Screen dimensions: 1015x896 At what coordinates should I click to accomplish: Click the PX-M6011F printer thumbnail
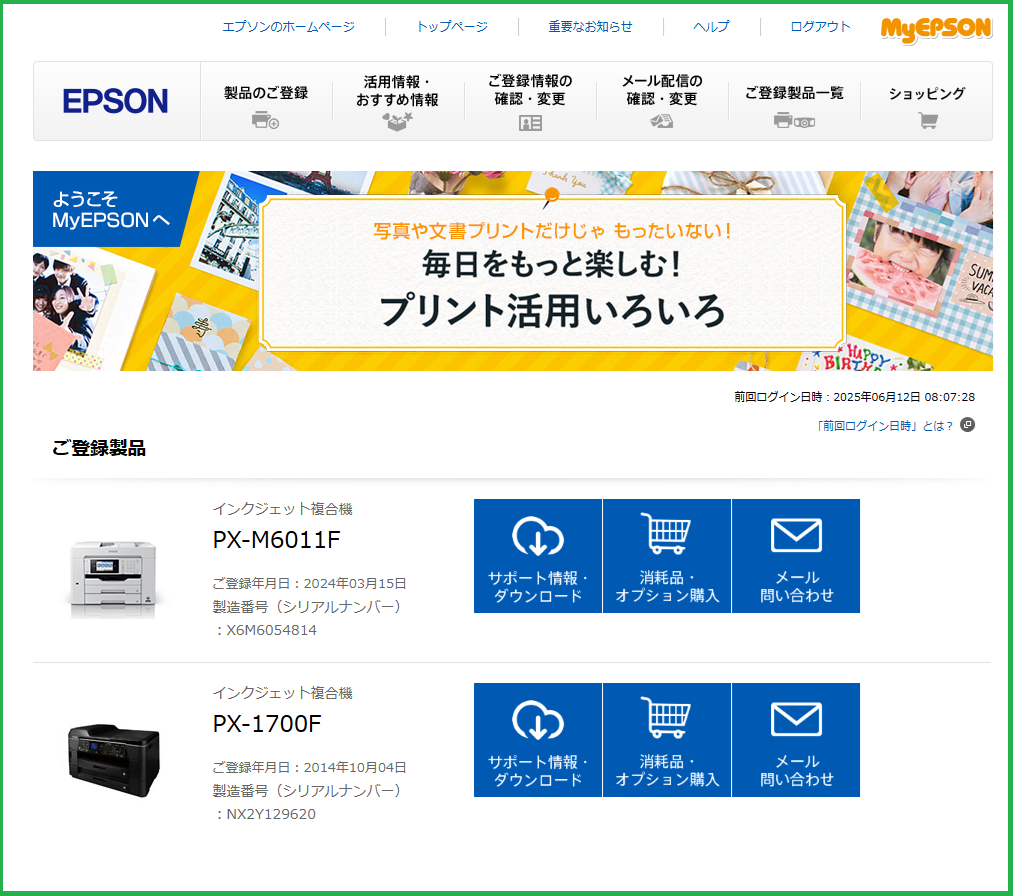pos(113,578)
